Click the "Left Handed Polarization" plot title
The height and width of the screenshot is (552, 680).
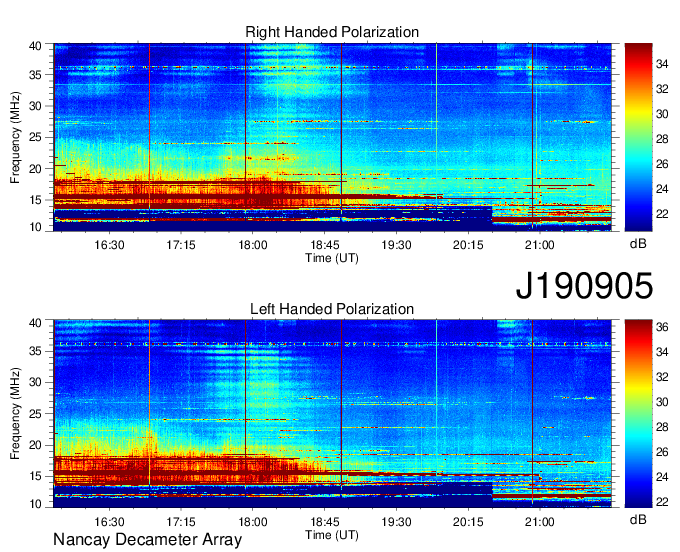(332, 309)
